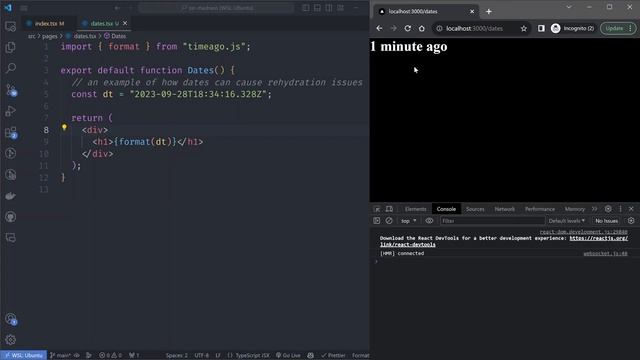Click the Chrome home button

pos(422,28)
